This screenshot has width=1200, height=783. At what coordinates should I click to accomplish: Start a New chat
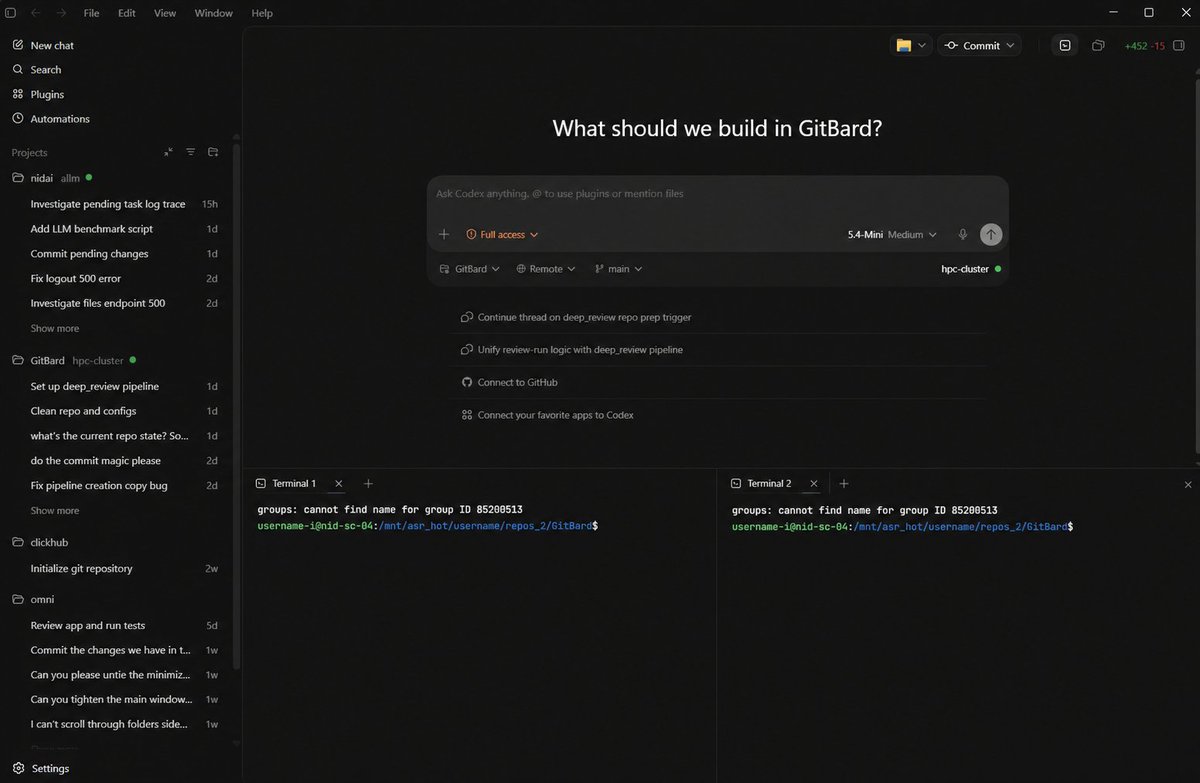click(52, 45)
